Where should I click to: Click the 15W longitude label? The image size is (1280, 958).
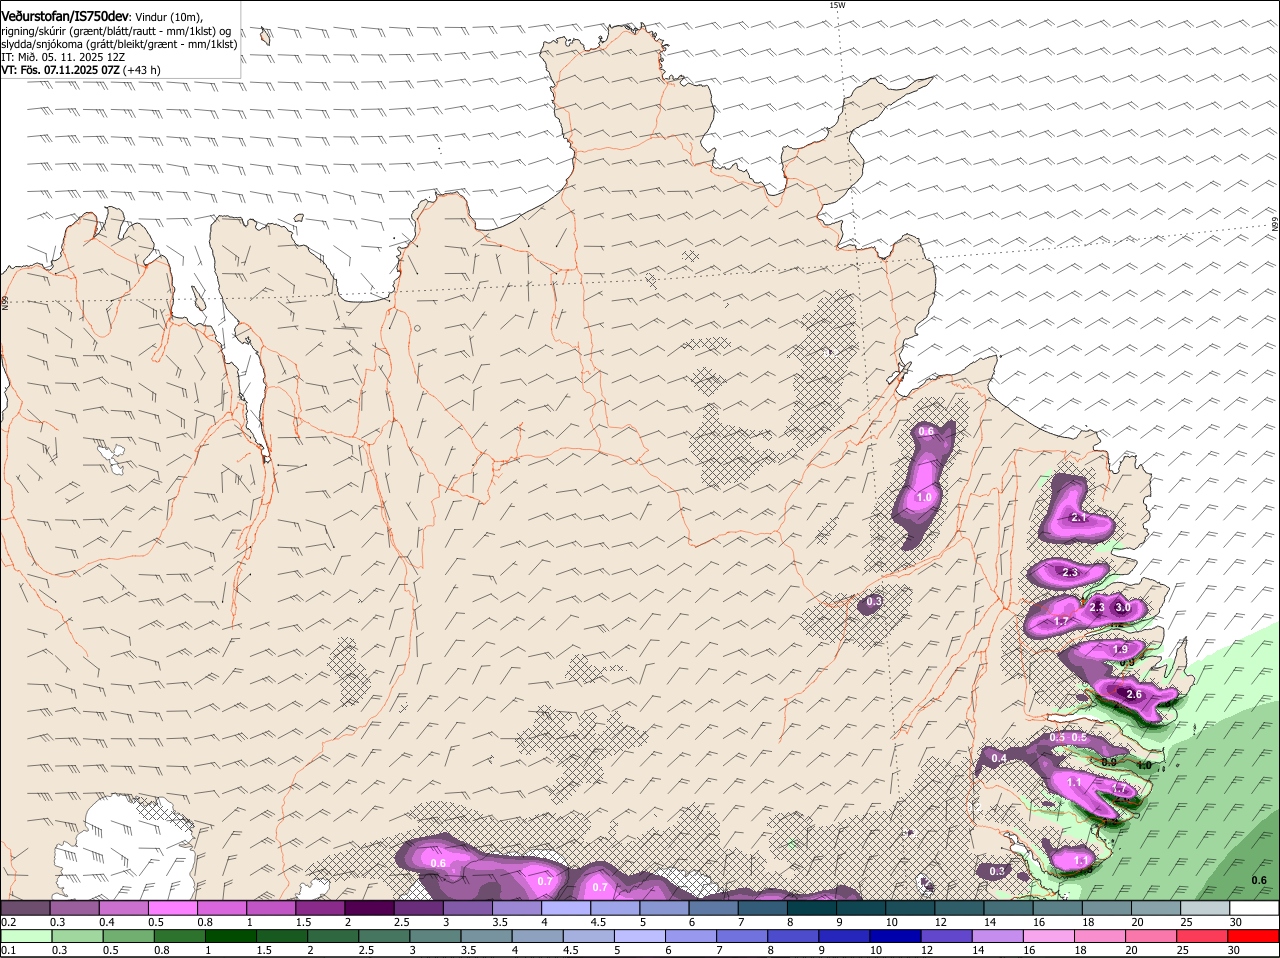pyautogui.click(x=837, y=5)
